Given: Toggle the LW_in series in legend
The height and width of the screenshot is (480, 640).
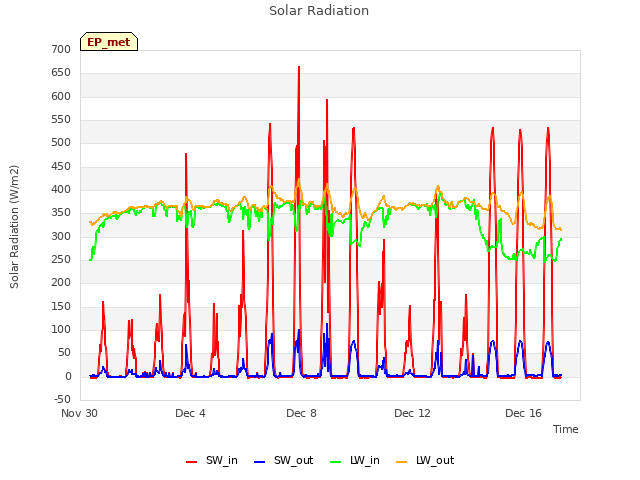Looking at the screenshot, I should tap(355, 461).
